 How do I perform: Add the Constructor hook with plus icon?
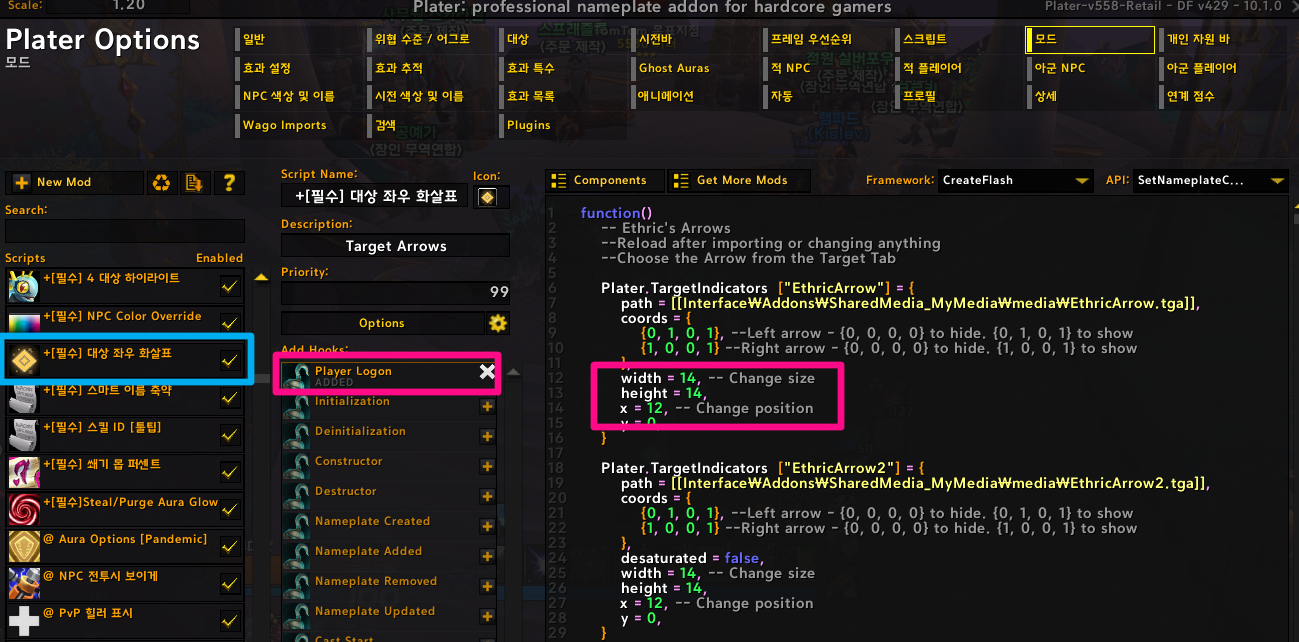coord(487,466)
